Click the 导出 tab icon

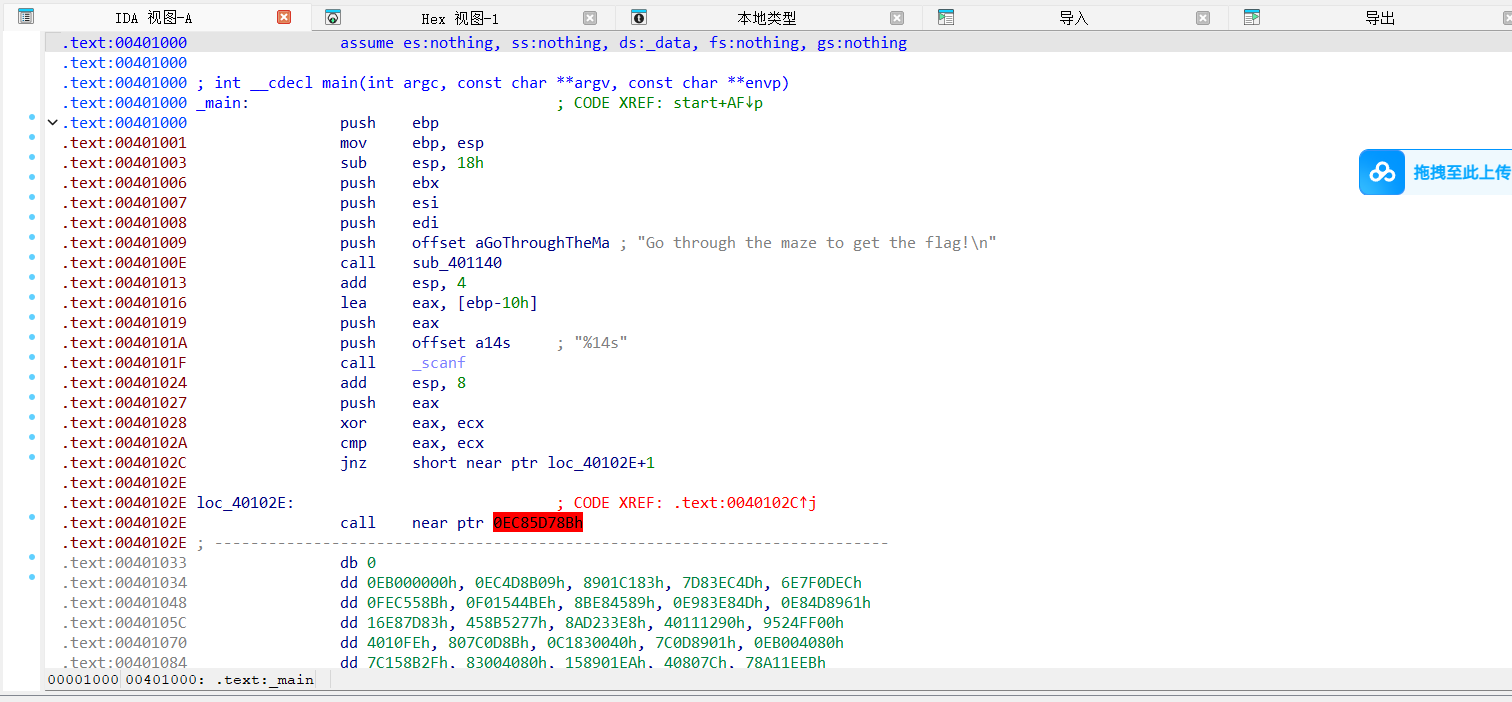pos(1252,17)
